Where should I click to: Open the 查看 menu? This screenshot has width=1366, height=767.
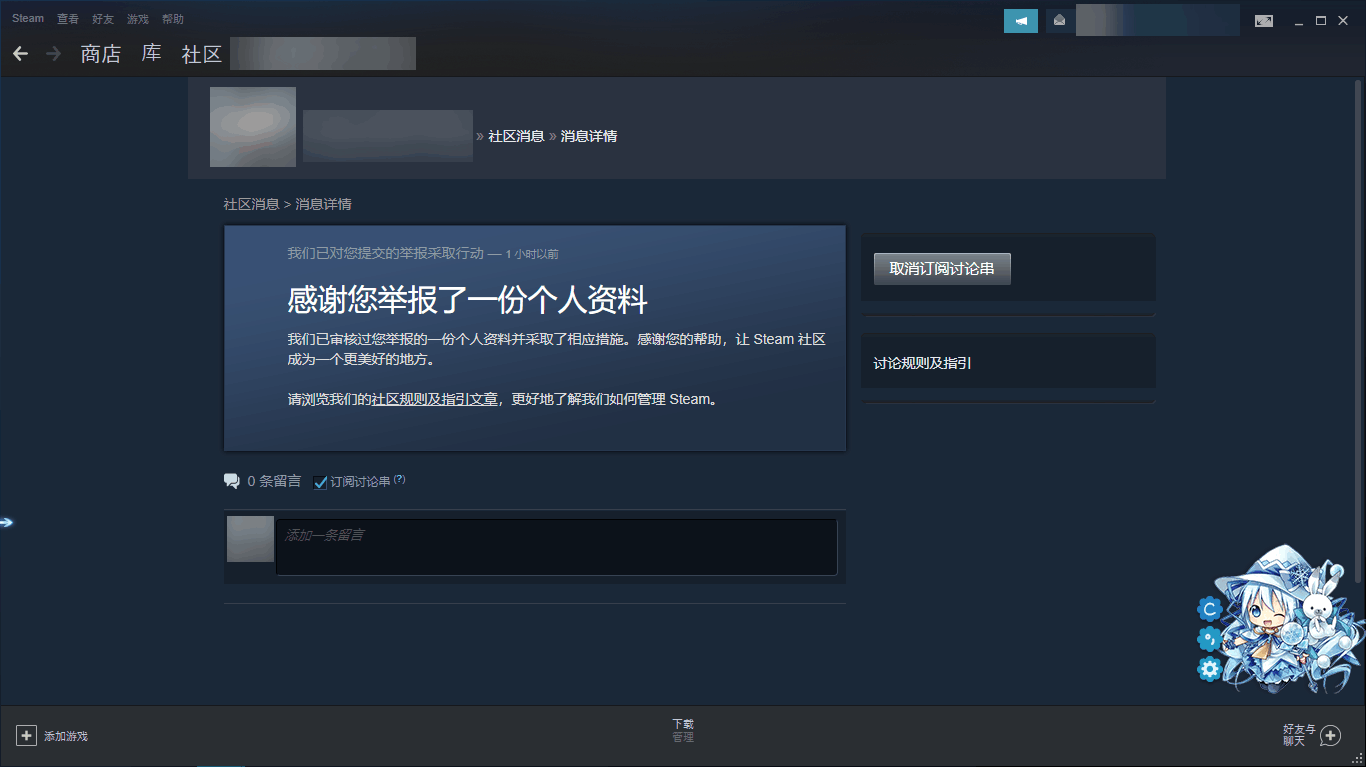pos(68,19)
